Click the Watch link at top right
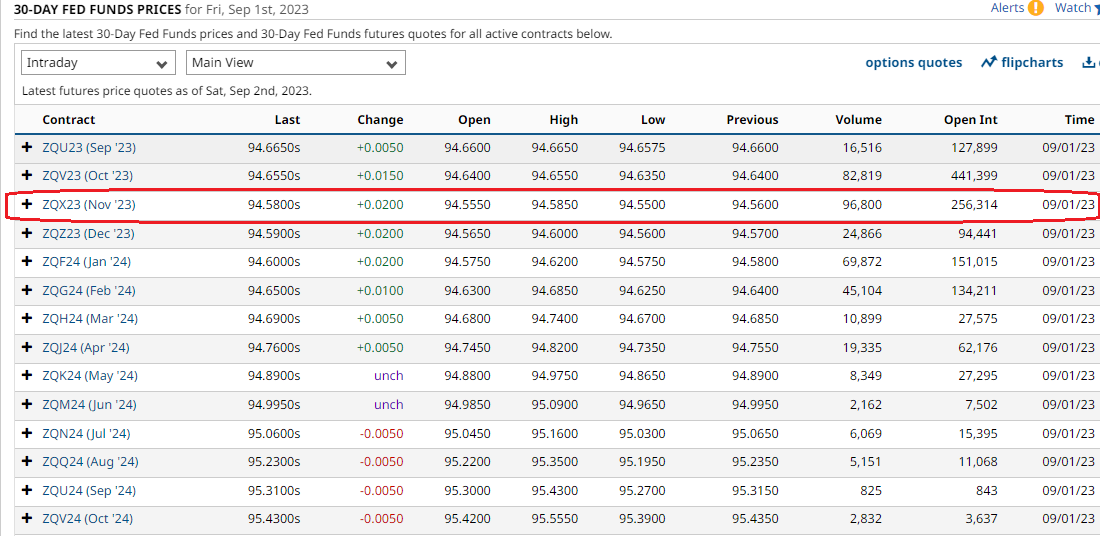 [1074, 8]
